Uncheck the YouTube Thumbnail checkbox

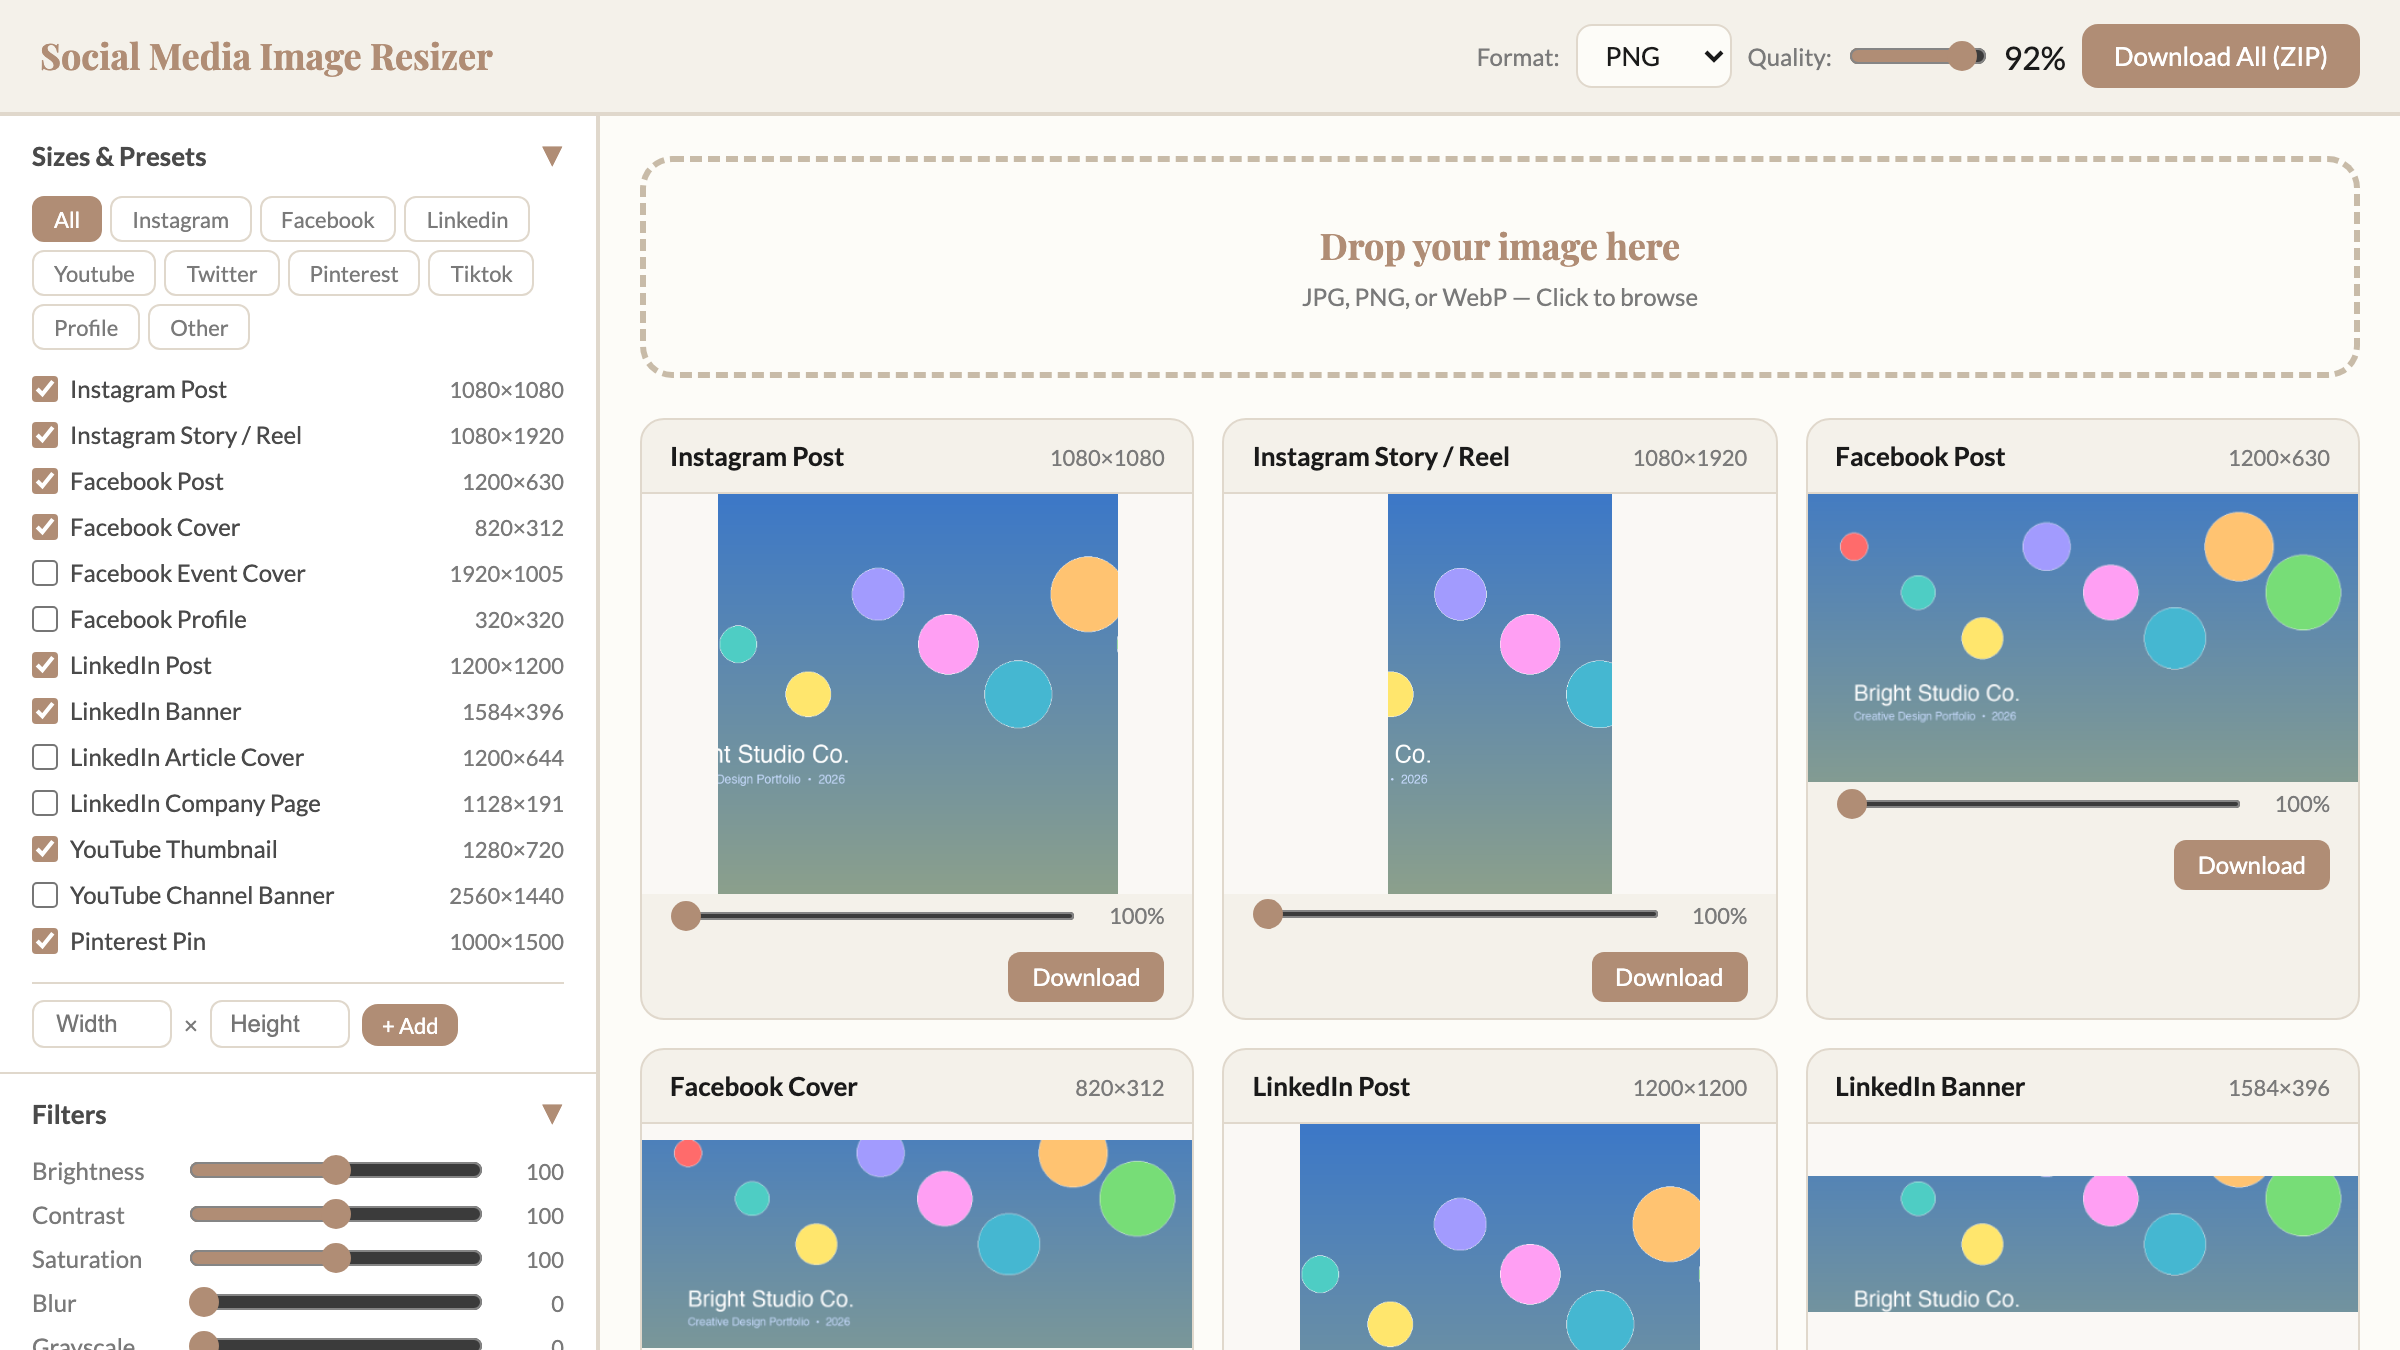(x=45, y=849)
